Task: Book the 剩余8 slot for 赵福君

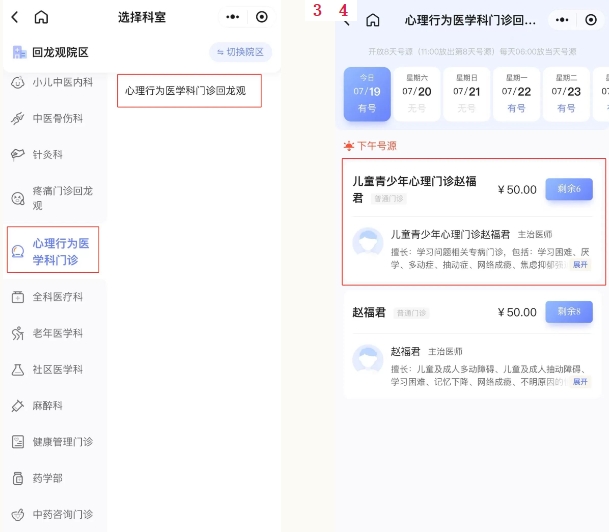Action: [568, 312]
